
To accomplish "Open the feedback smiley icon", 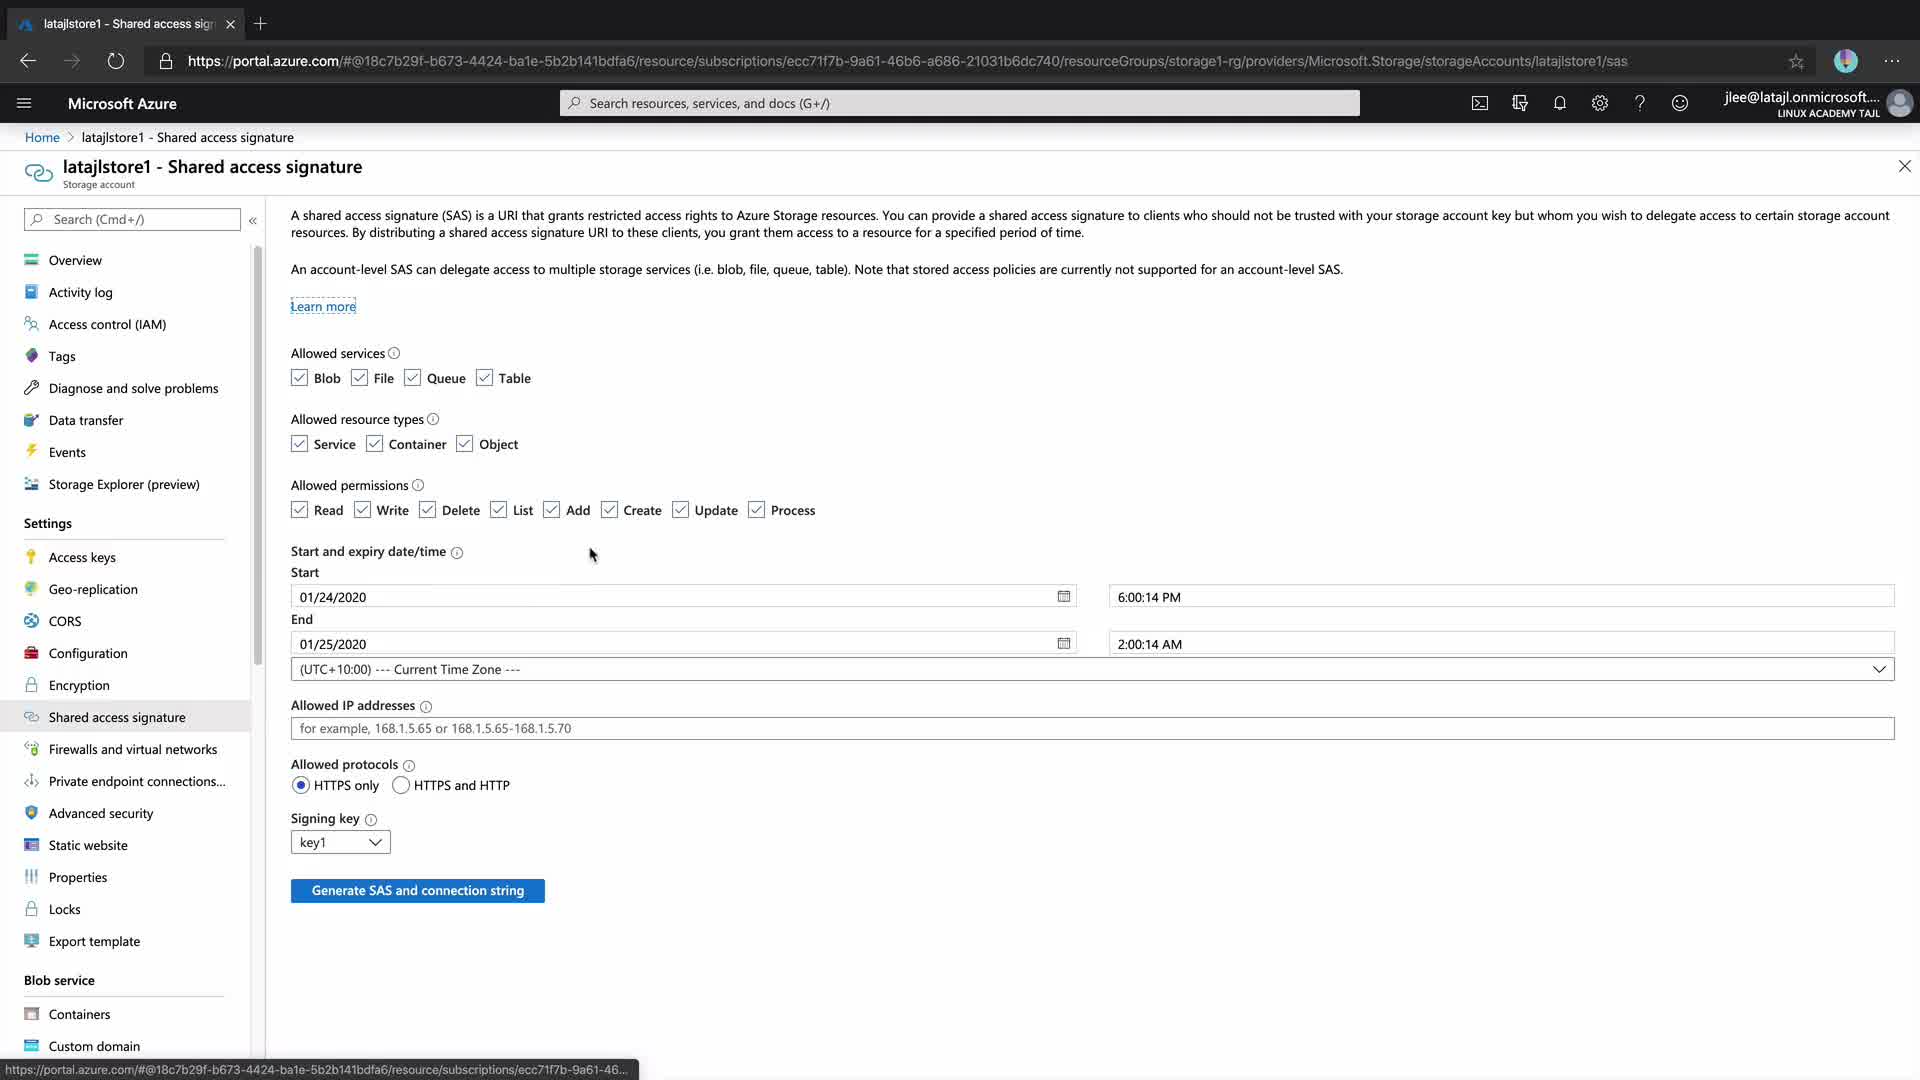I will click(x=1680, y=103).
